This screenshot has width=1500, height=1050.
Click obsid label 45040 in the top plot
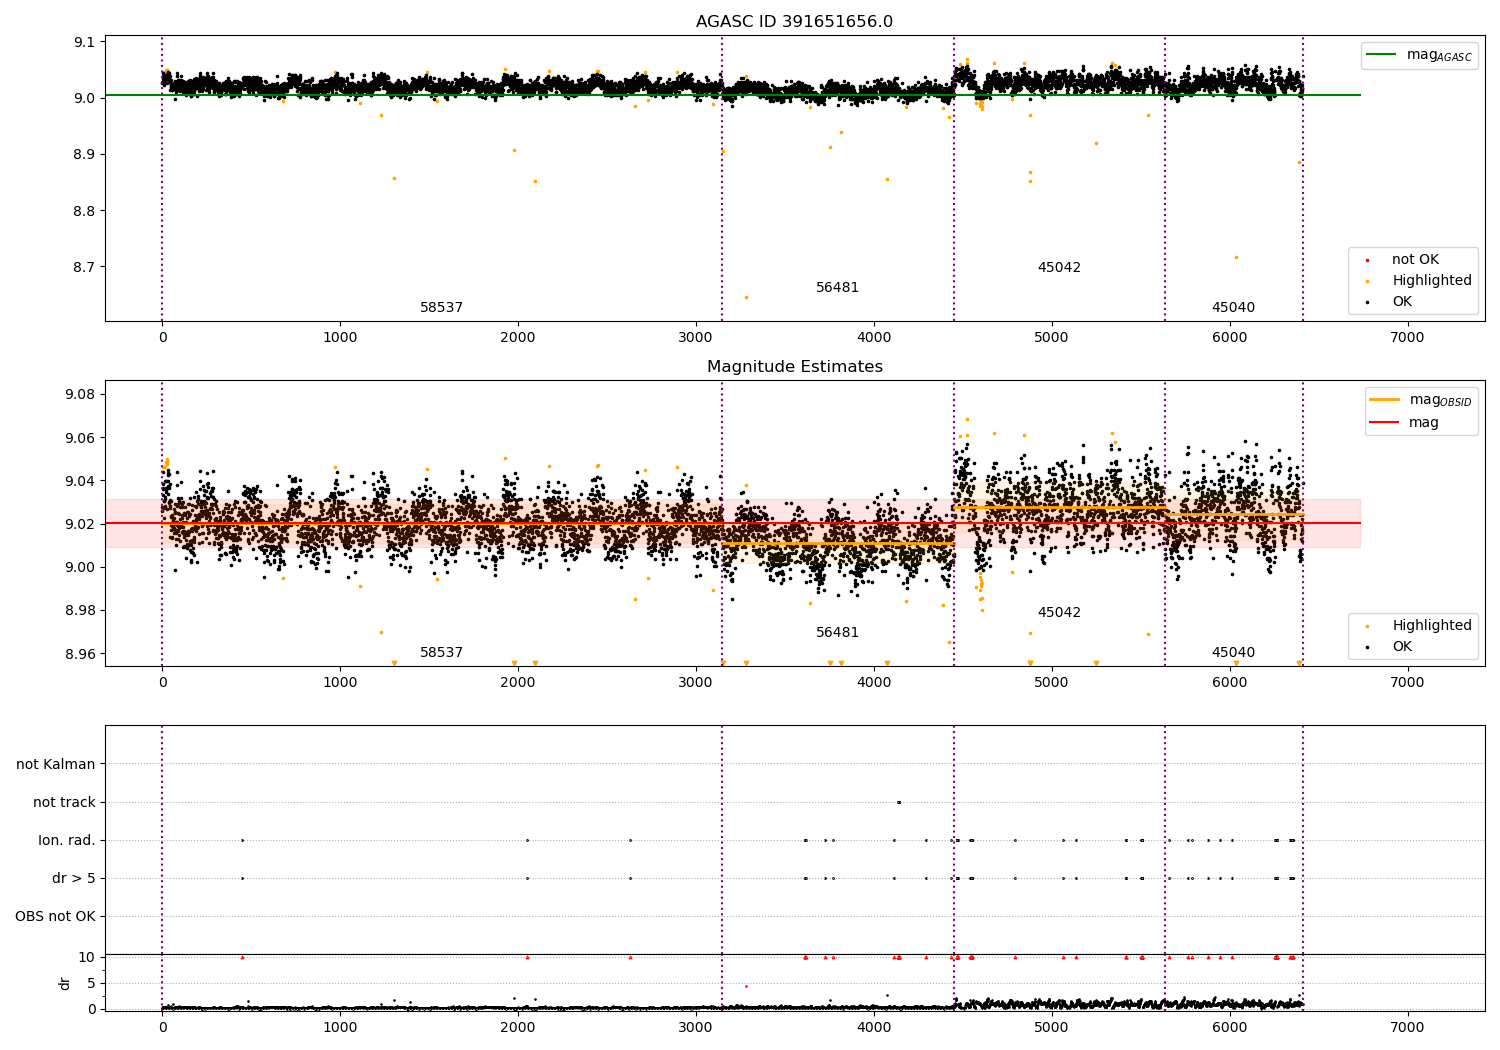1233,308
